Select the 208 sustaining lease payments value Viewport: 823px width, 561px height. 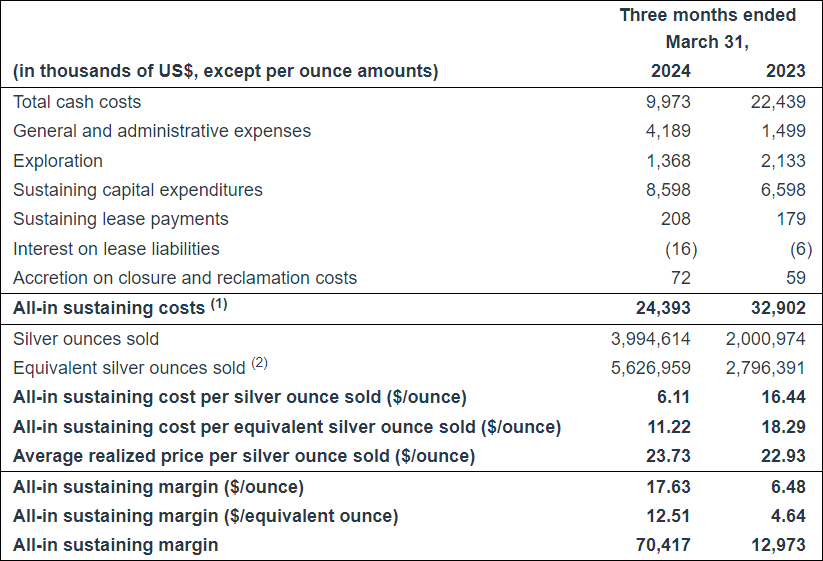click(677, 219)
